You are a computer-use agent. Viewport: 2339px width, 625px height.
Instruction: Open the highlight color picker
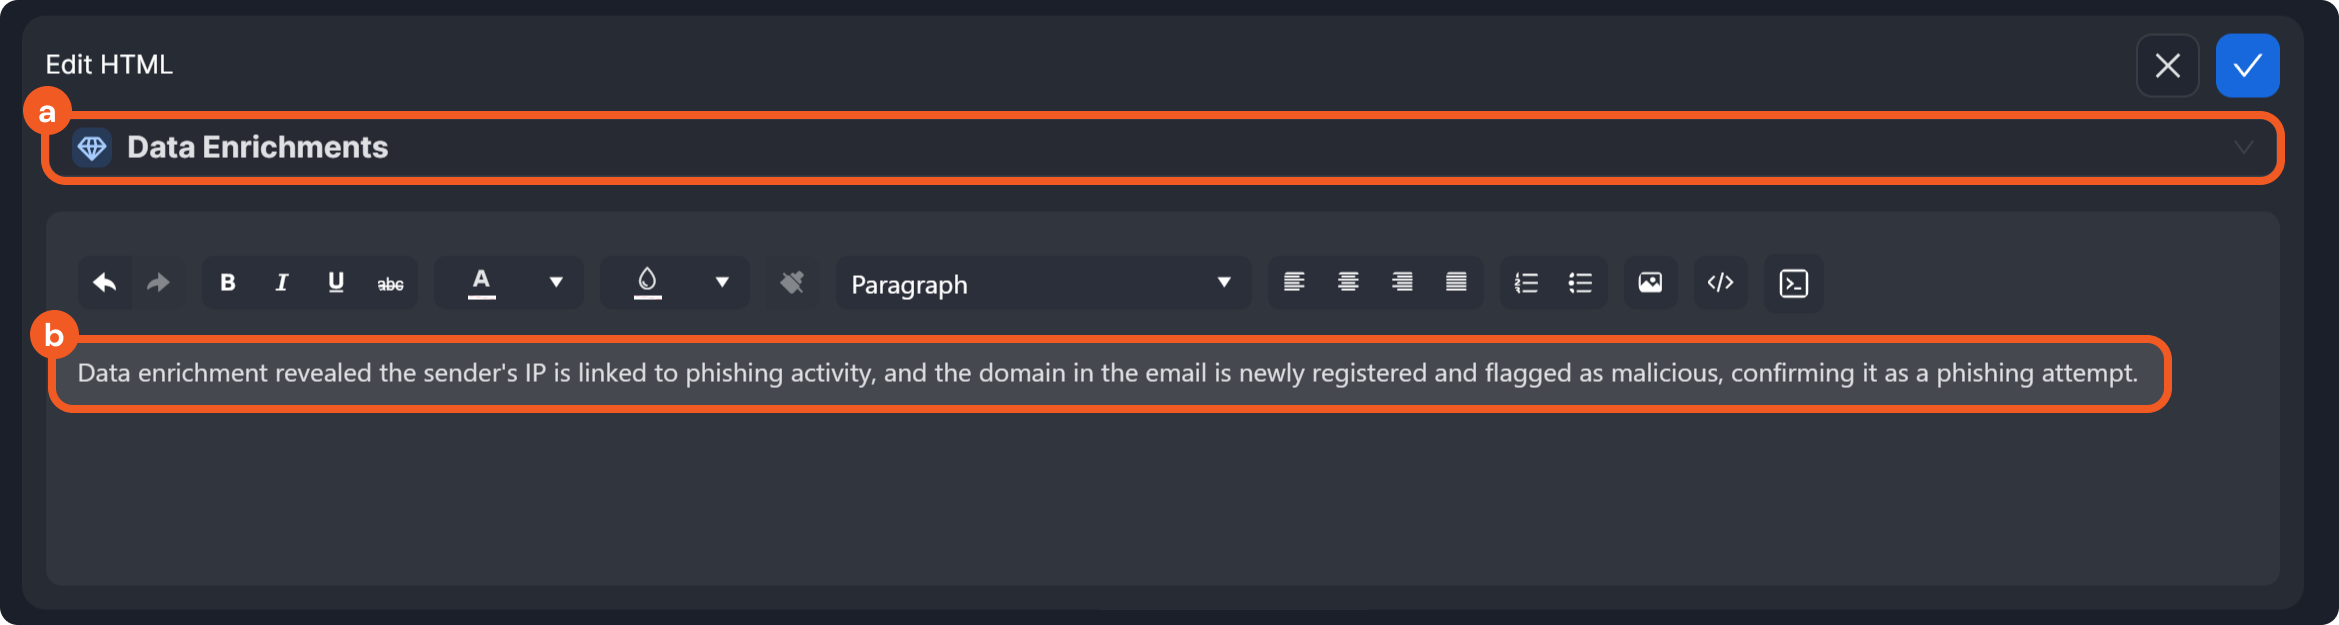(x=647, y=283)
